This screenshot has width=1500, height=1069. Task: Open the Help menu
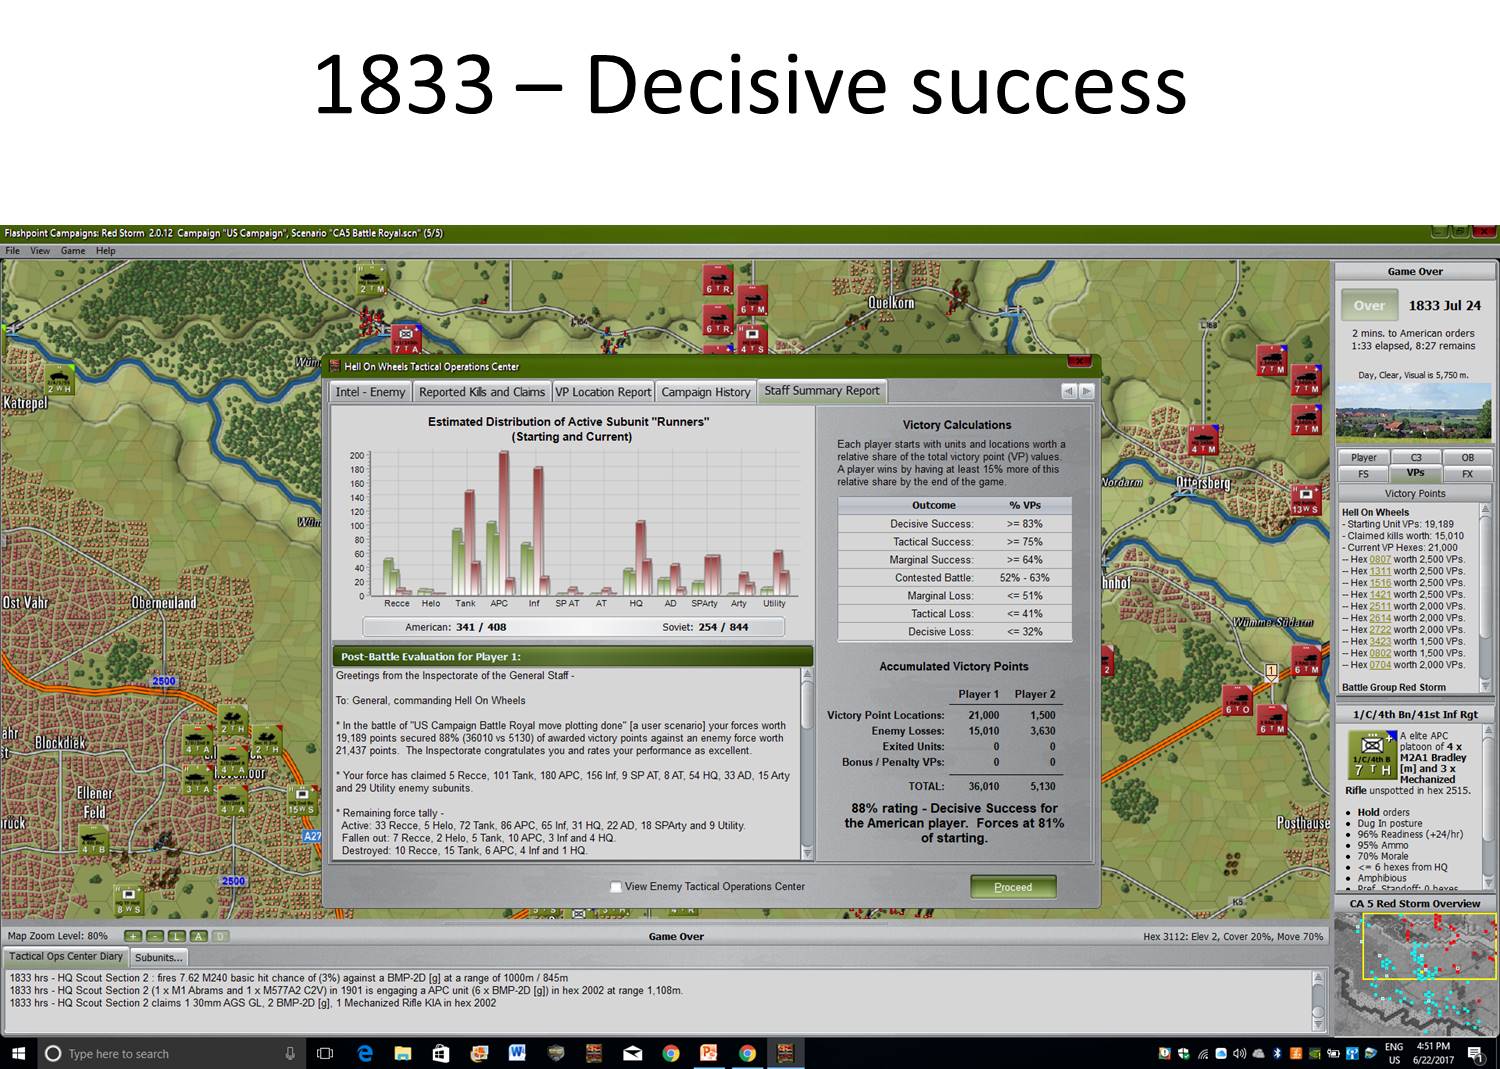pos(106,251)
